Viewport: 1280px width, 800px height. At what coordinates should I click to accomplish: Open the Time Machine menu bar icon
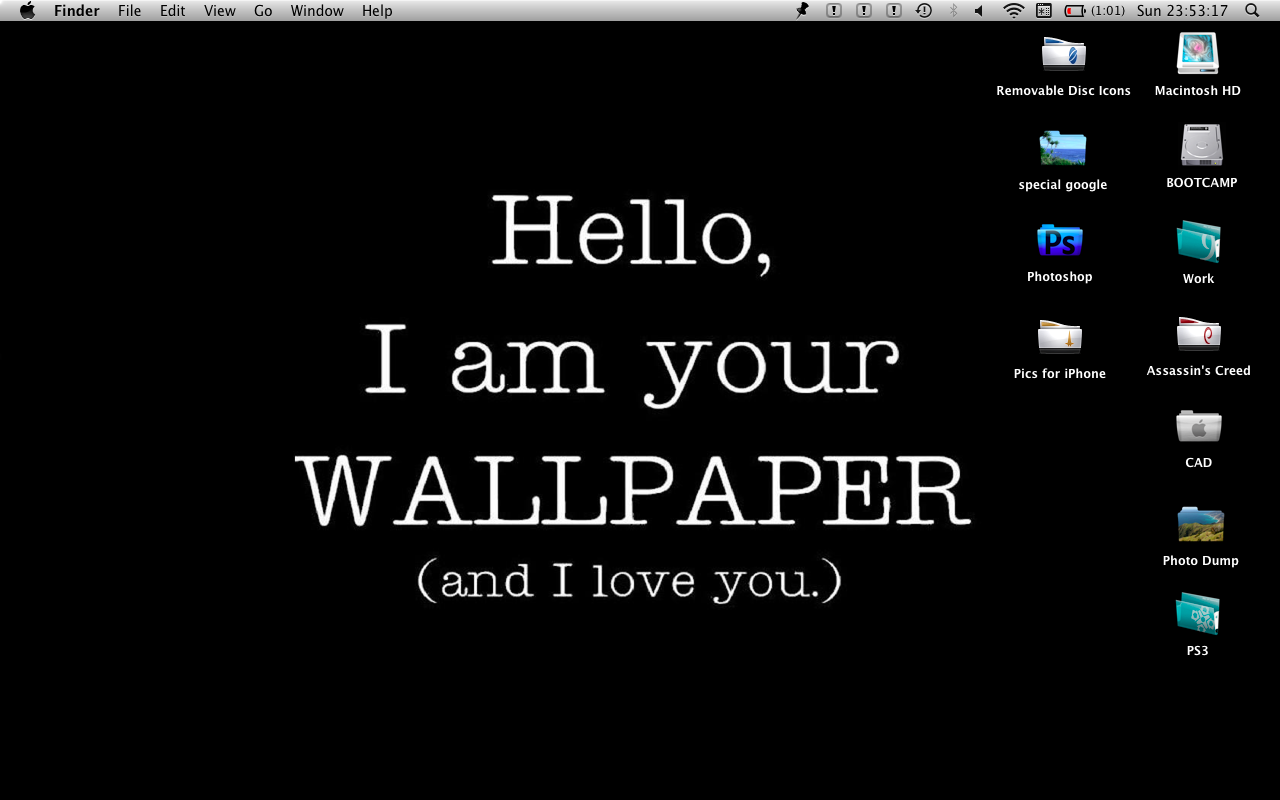pyautogui.click(x=922, y=10)
